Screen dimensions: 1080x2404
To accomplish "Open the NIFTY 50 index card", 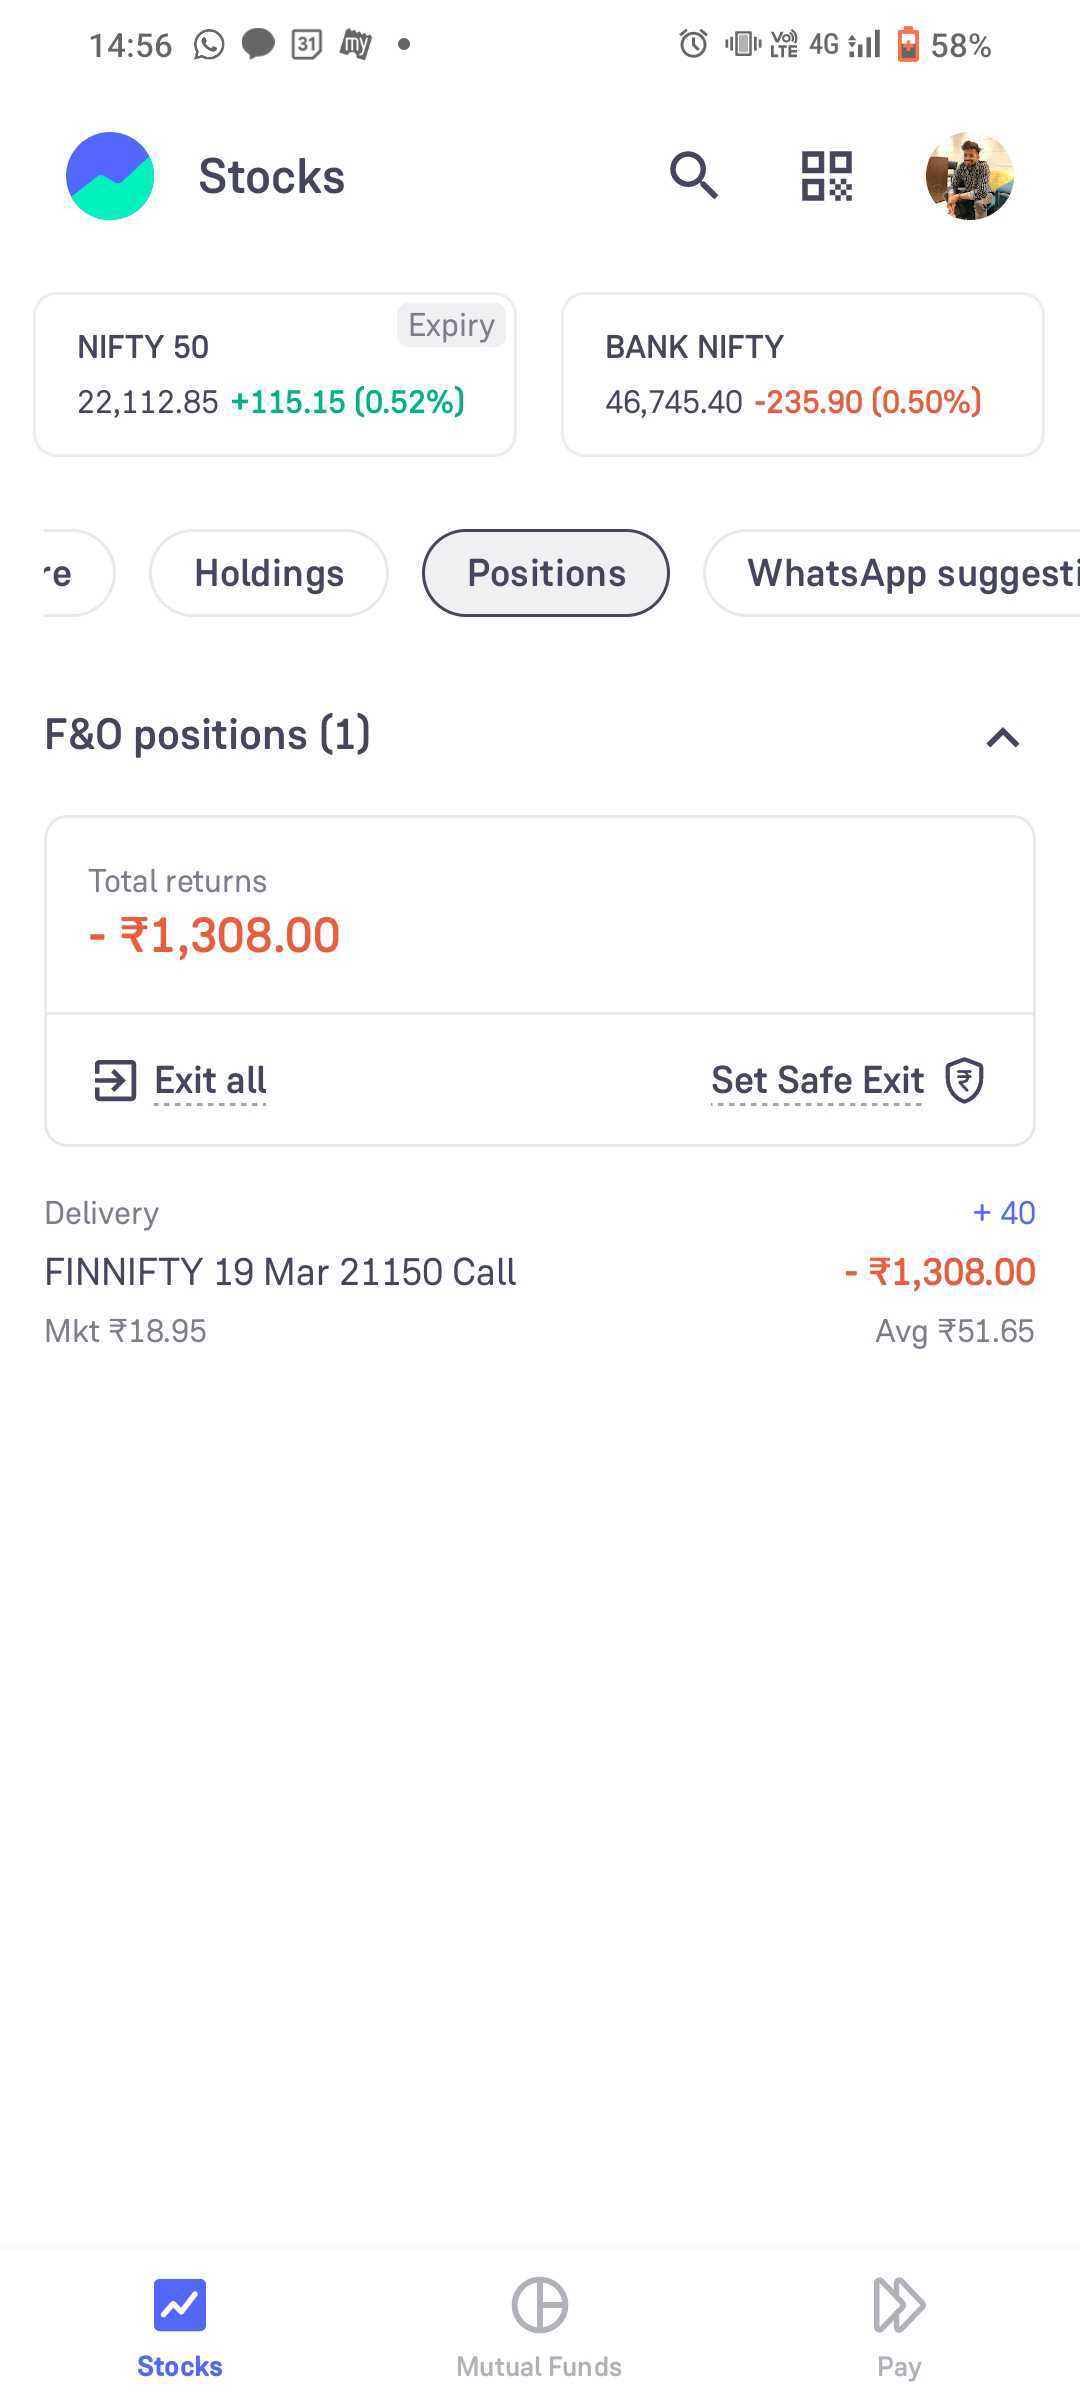I will pos(275,374).
